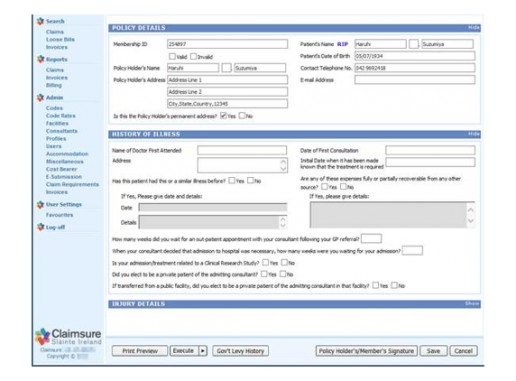Check Yes for Clinical Research Study
Image resolution: width=516 pixels, height=381 pixels.
(265, 263)
